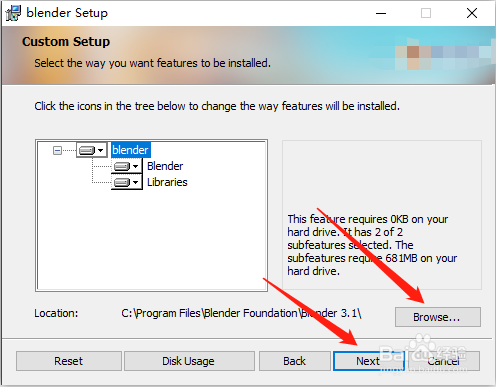Open dropdown arrow beside blender root feature
496x387 pixels.
100,150
